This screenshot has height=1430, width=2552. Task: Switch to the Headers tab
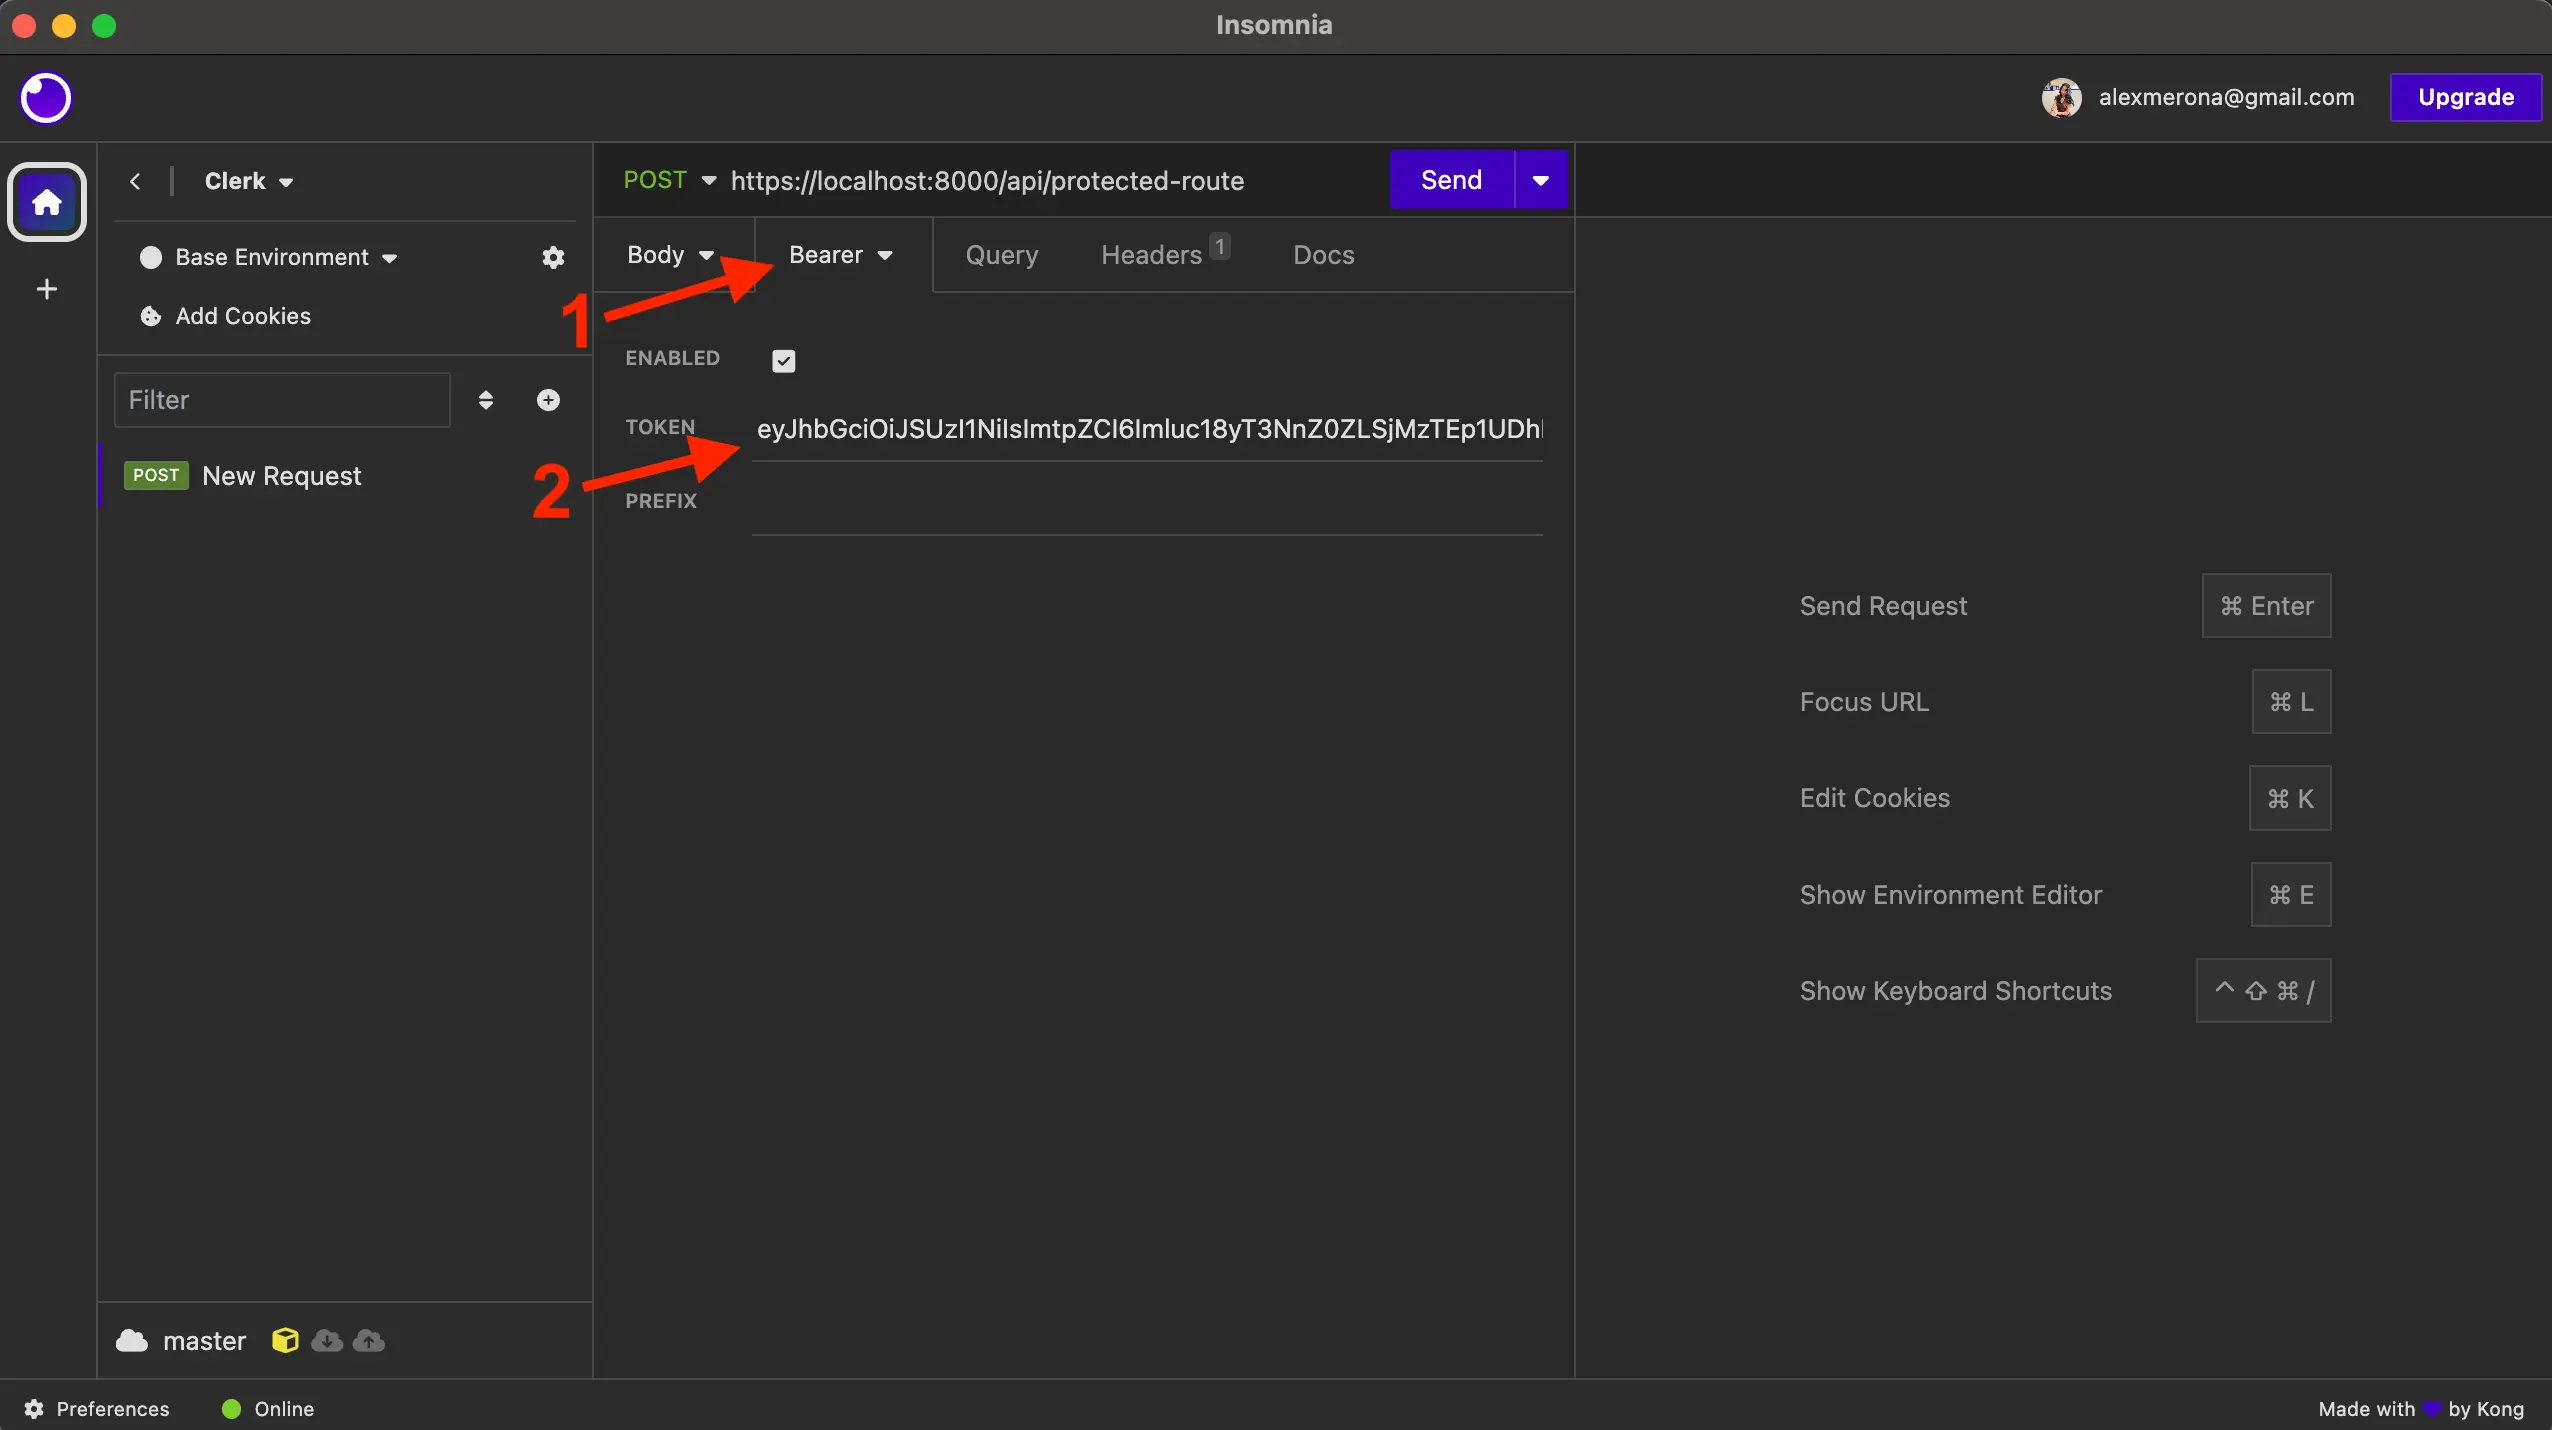pyautogui.click(x=1150, y=255)
